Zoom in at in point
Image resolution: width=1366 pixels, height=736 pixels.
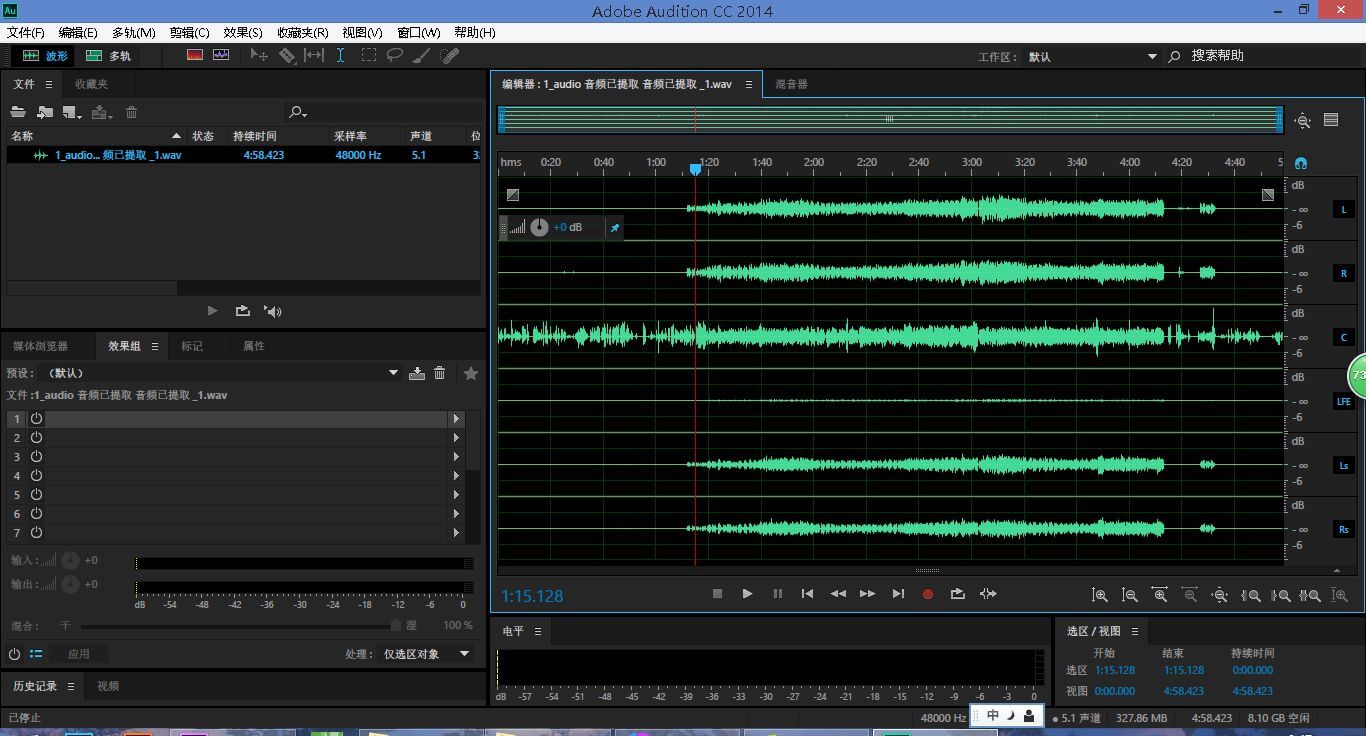click(x=1250, y=595)
